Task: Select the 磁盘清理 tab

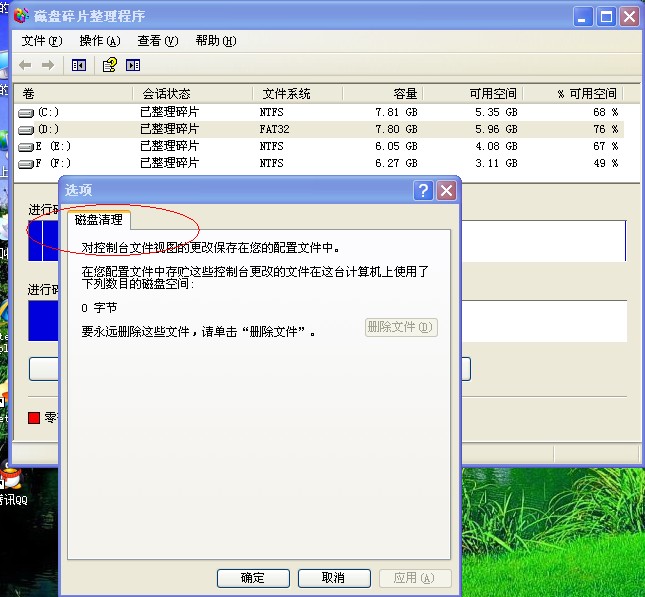Action: (x=99, y=220)
